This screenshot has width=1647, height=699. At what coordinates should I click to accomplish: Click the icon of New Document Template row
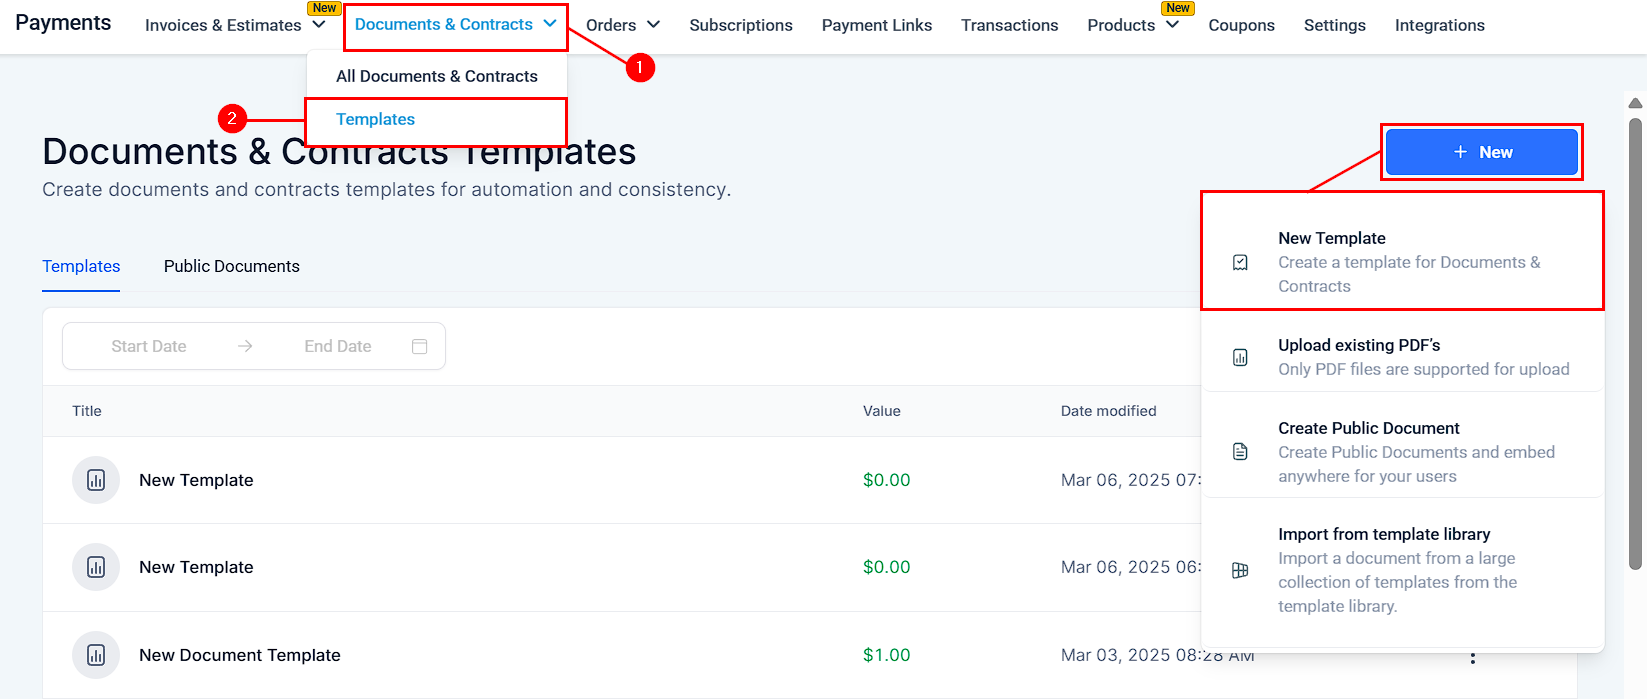tap(96, 655)
